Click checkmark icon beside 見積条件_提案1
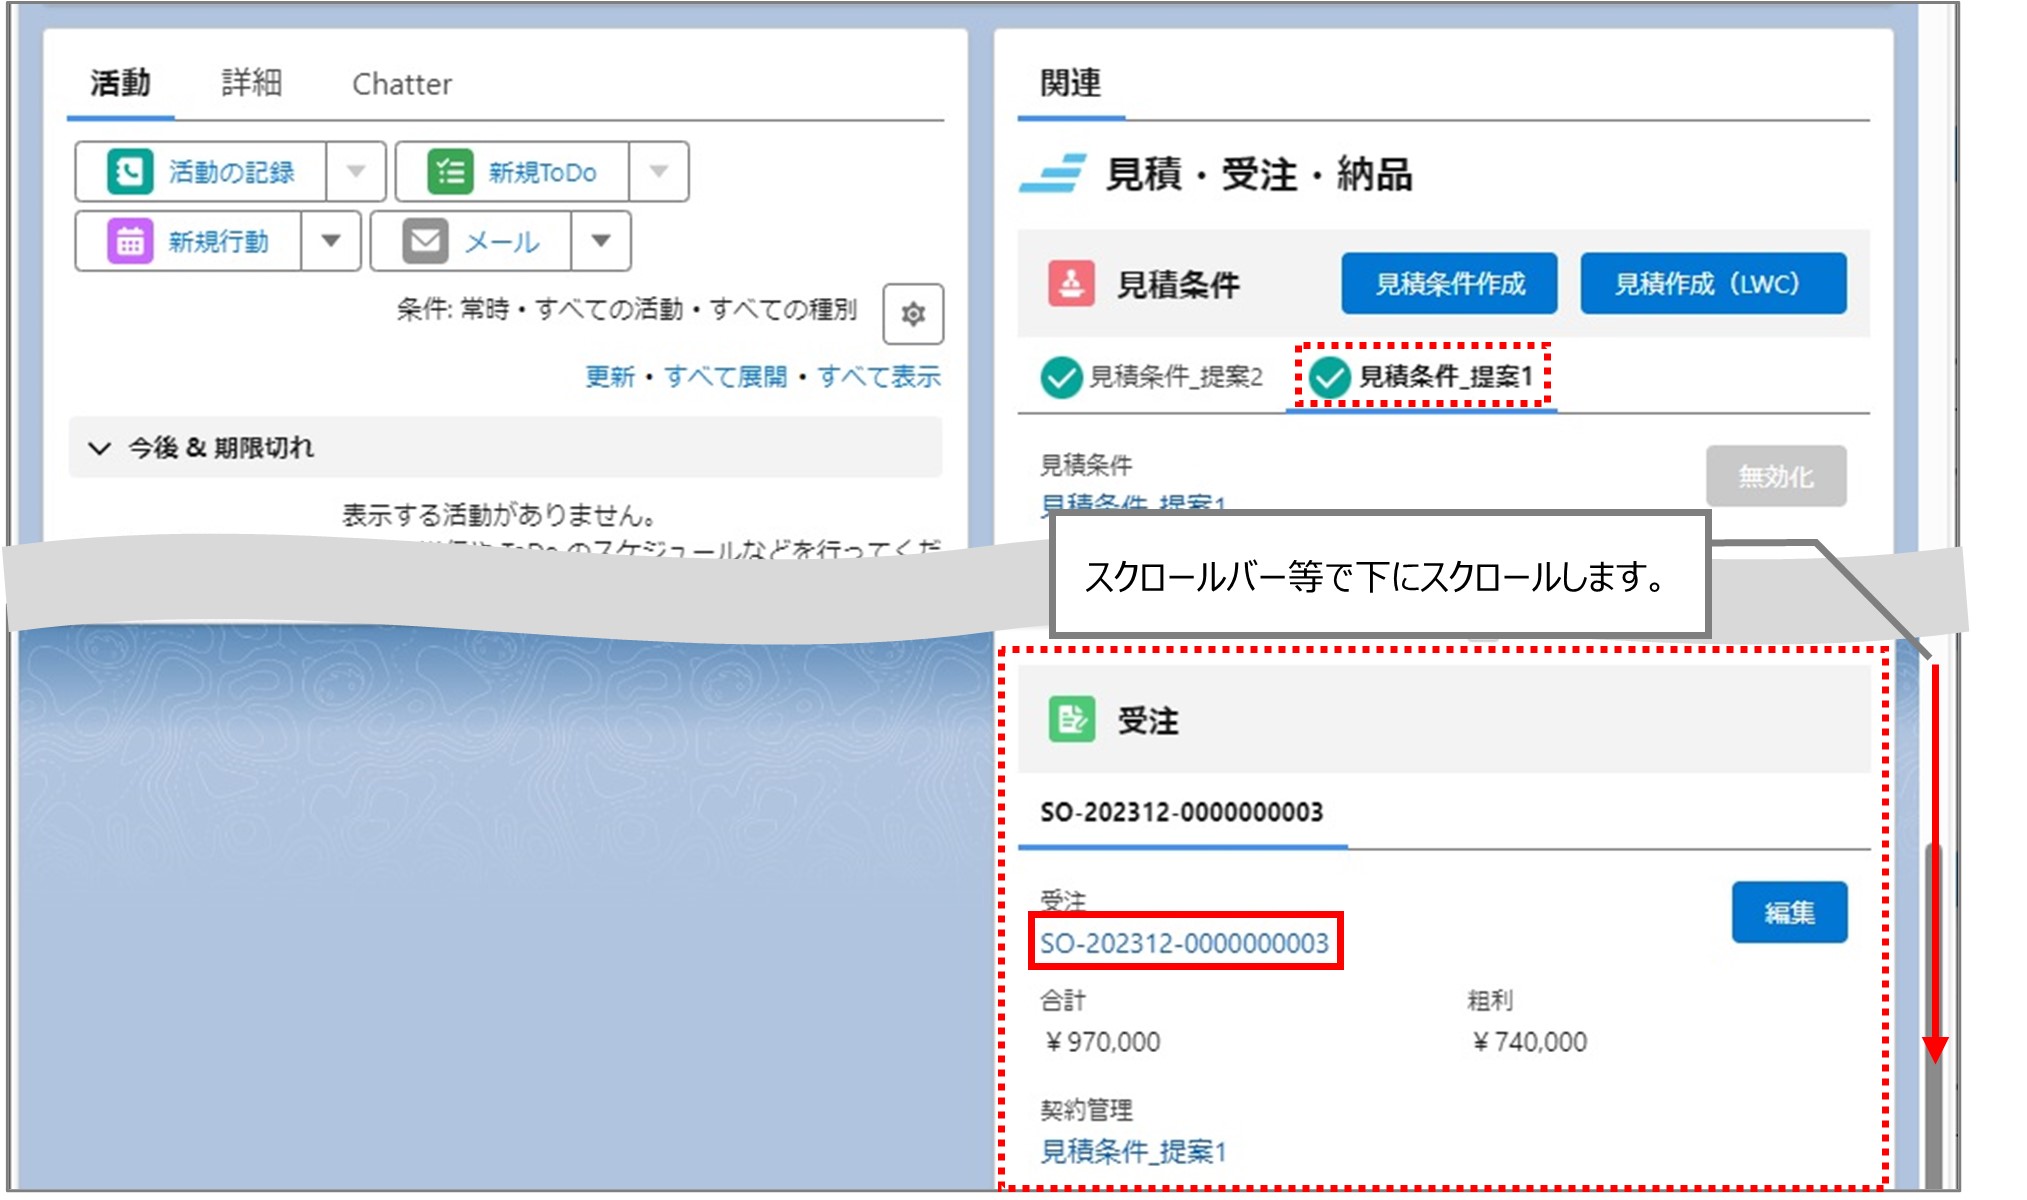The width and height of the screenshot is (2027, 1200). click(1330, 377)
